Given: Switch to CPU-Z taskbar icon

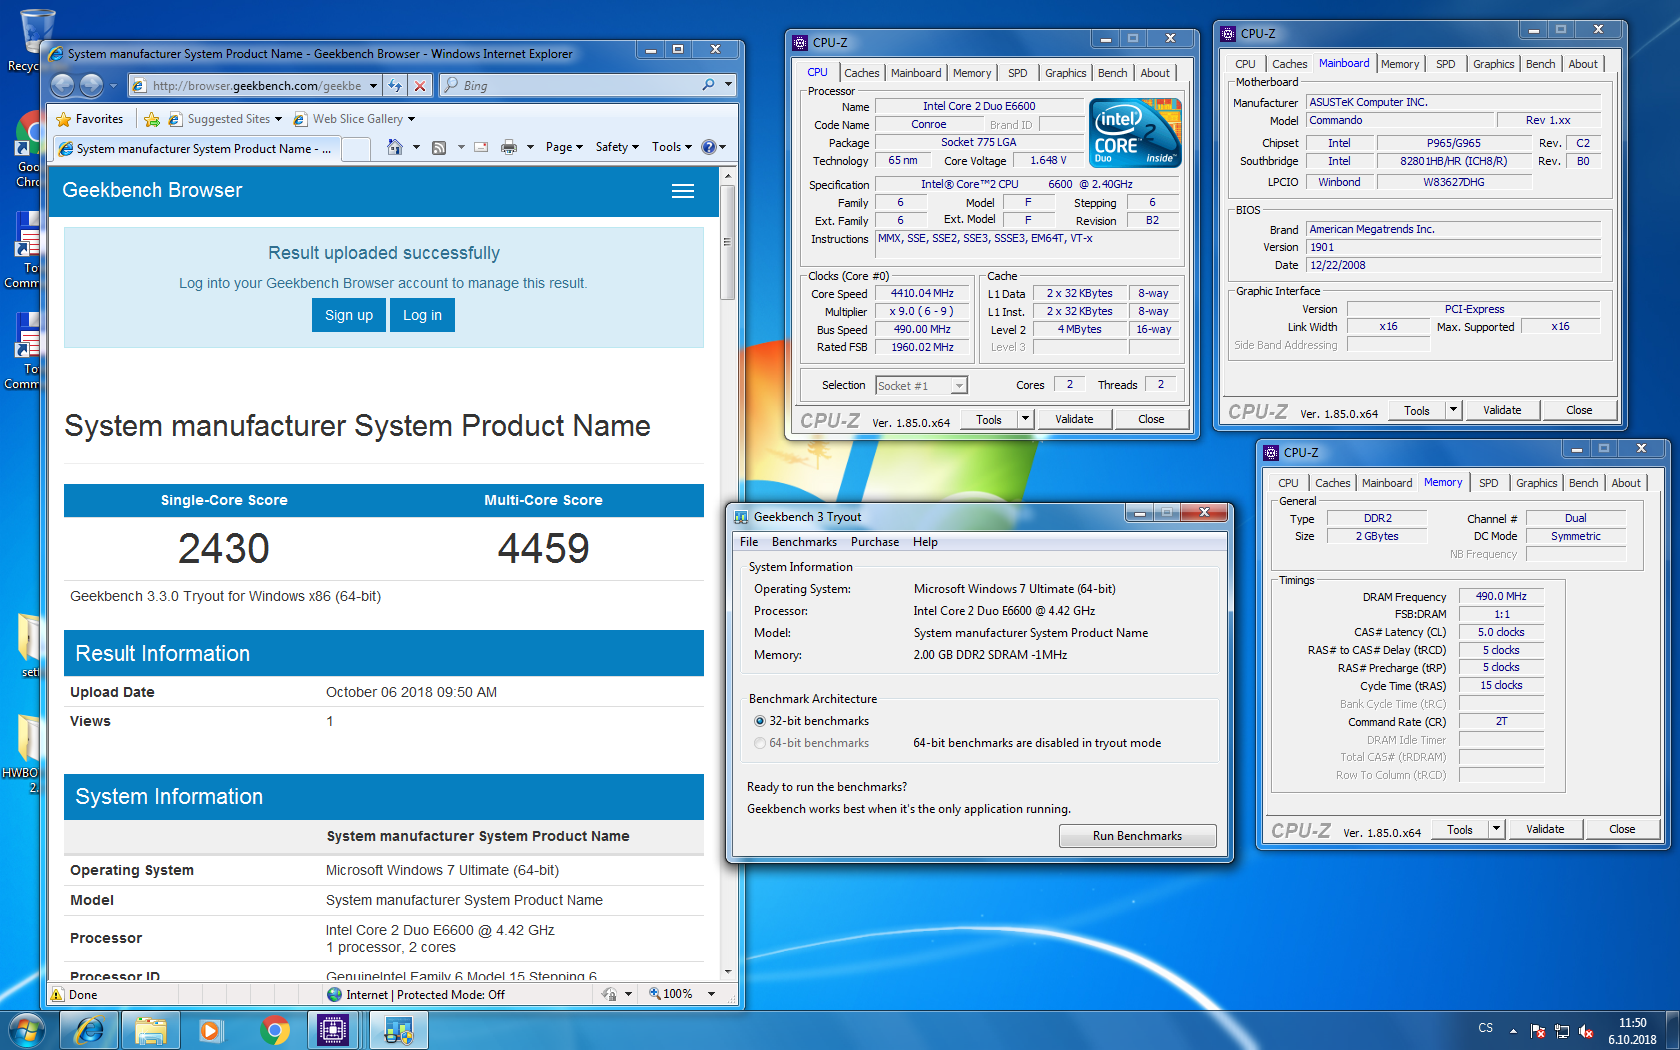Looking at the screenshot, I should (x=332, y=1030).
